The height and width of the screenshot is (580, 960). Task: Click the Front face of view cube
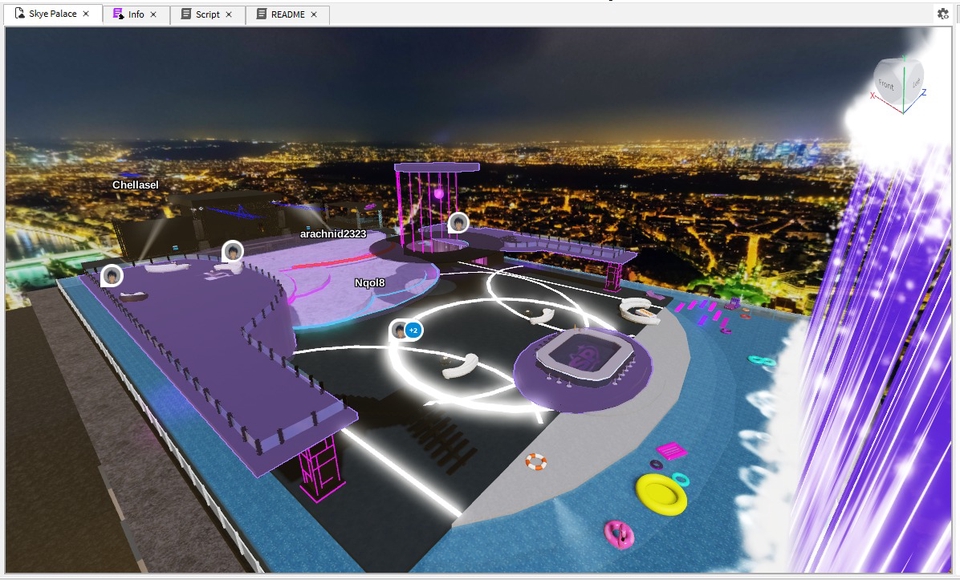tap(888, 84)
